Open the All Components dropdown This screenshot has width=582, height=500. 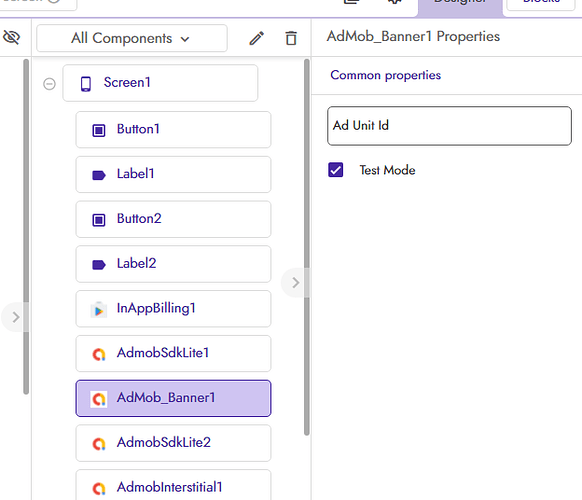[132, 38]
